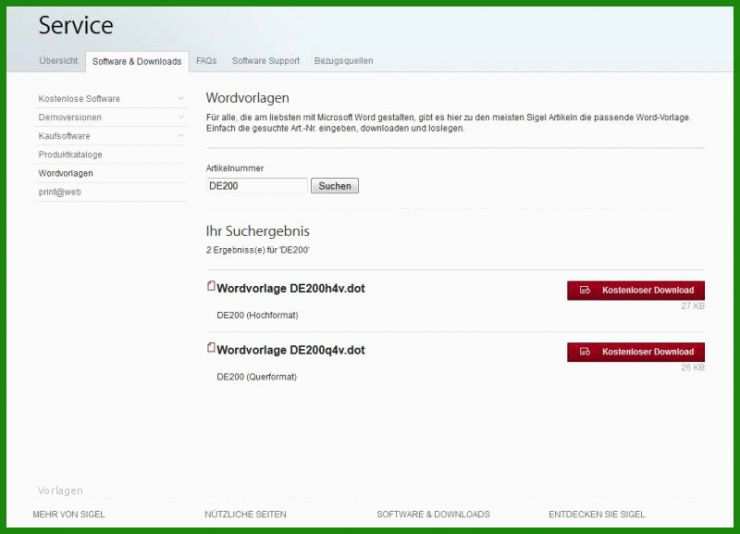Go to the Bezugsquellen tab

tap(344, 61)
